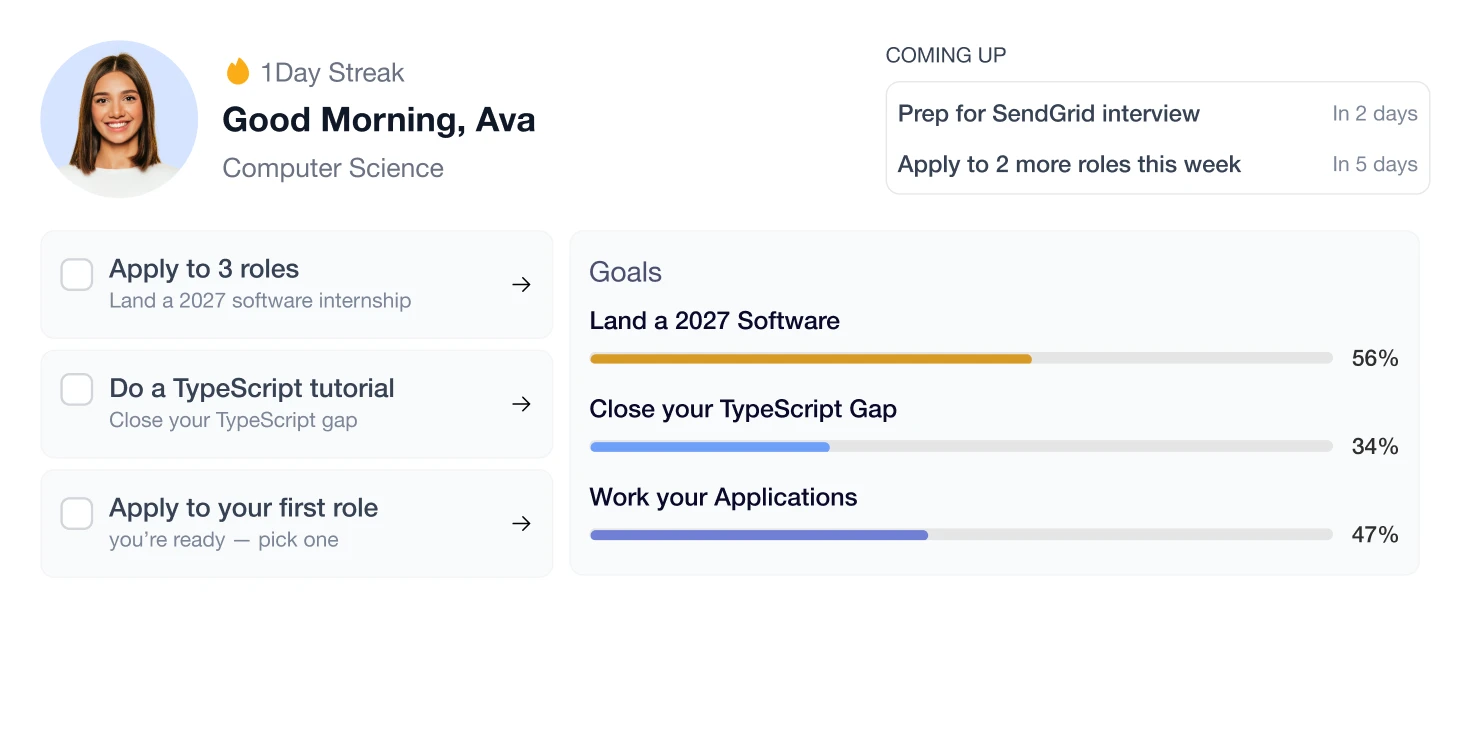The image size is (1471, 749).
Task: Open arrow beside Apply to your first role
Action: [521, 524]
